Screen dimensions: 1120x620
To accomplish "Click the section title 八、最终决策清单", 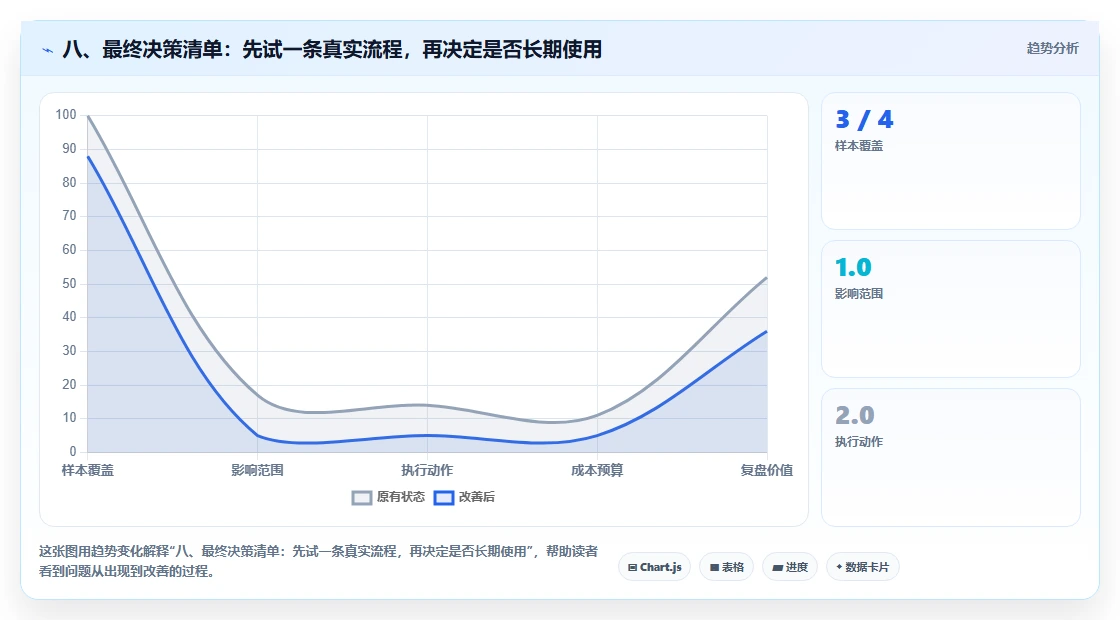I will click(332, 49).
